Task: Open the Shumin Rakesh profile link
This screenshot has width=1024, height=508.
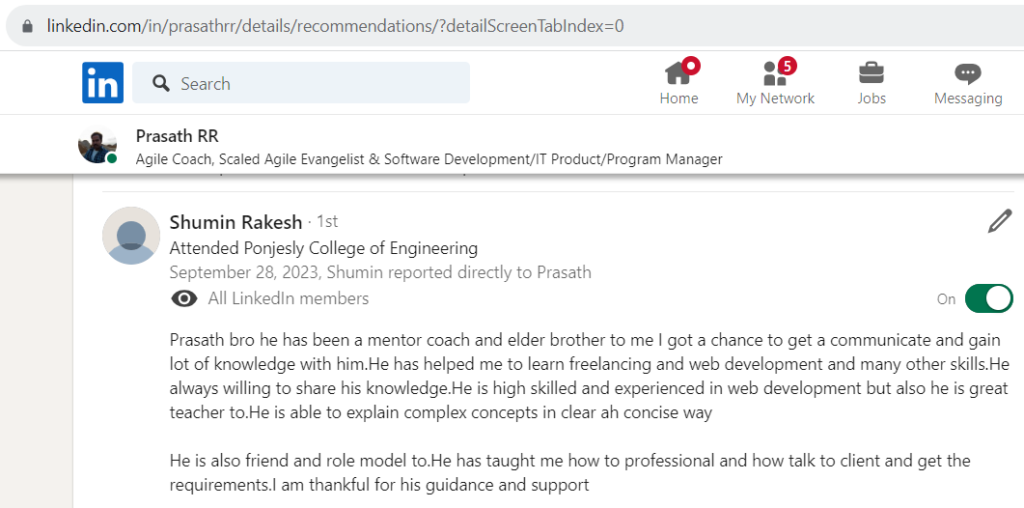Action: 236,222
